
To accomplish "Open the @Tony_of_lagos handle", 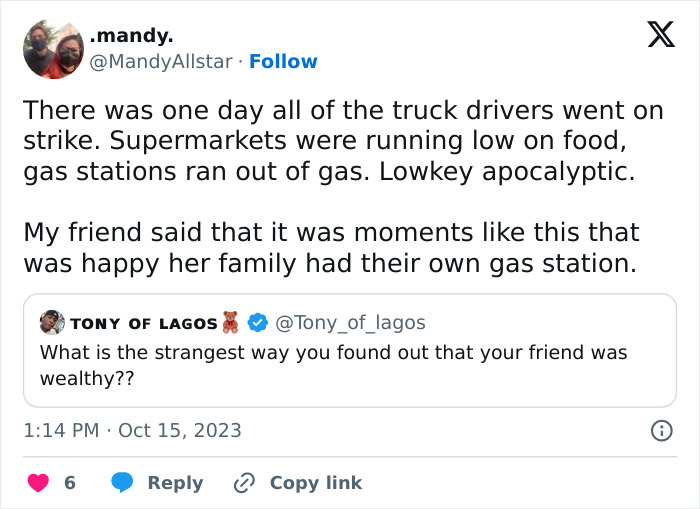I will [349, 322].
